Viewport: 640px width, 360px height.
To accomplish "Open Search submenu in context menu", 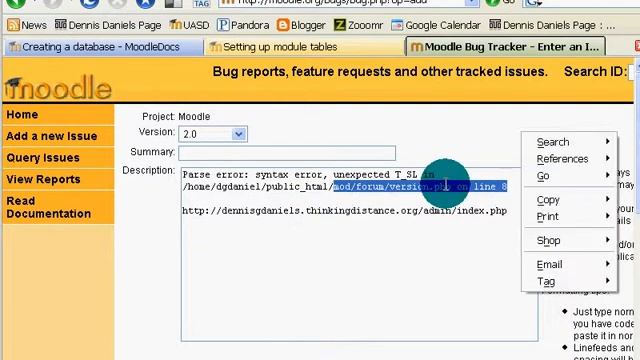I will [x=569, y=142].
